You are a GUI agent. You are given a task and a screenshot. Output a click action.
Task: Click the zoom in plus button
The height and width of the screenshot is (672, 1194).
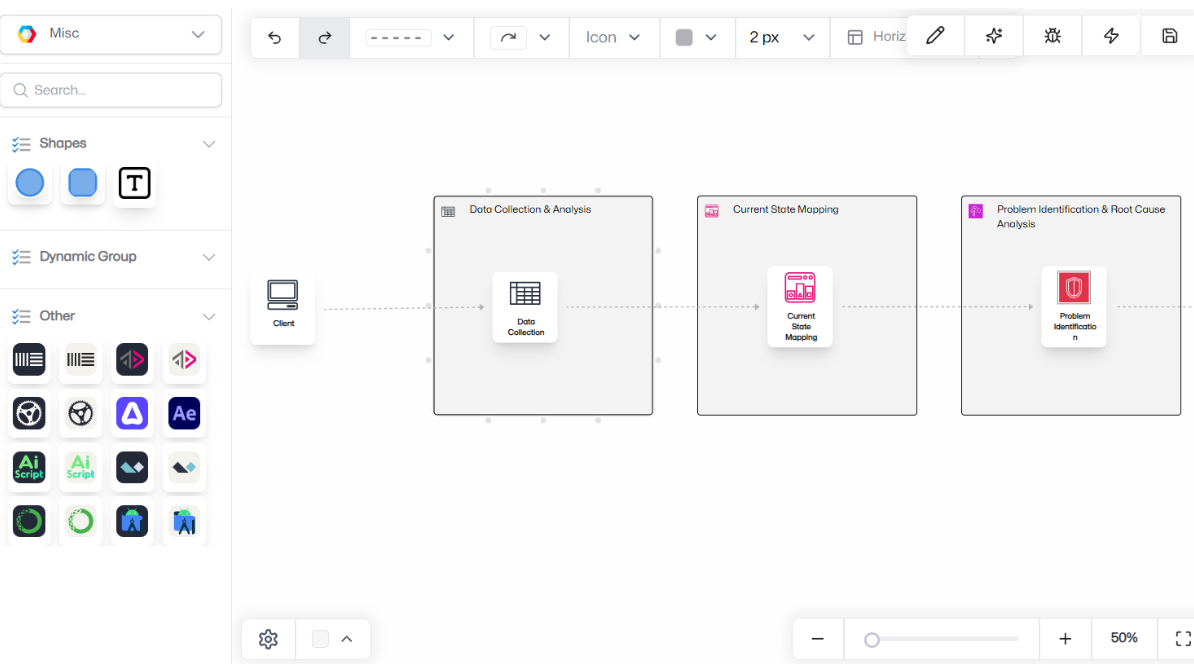click(1065, 638)
